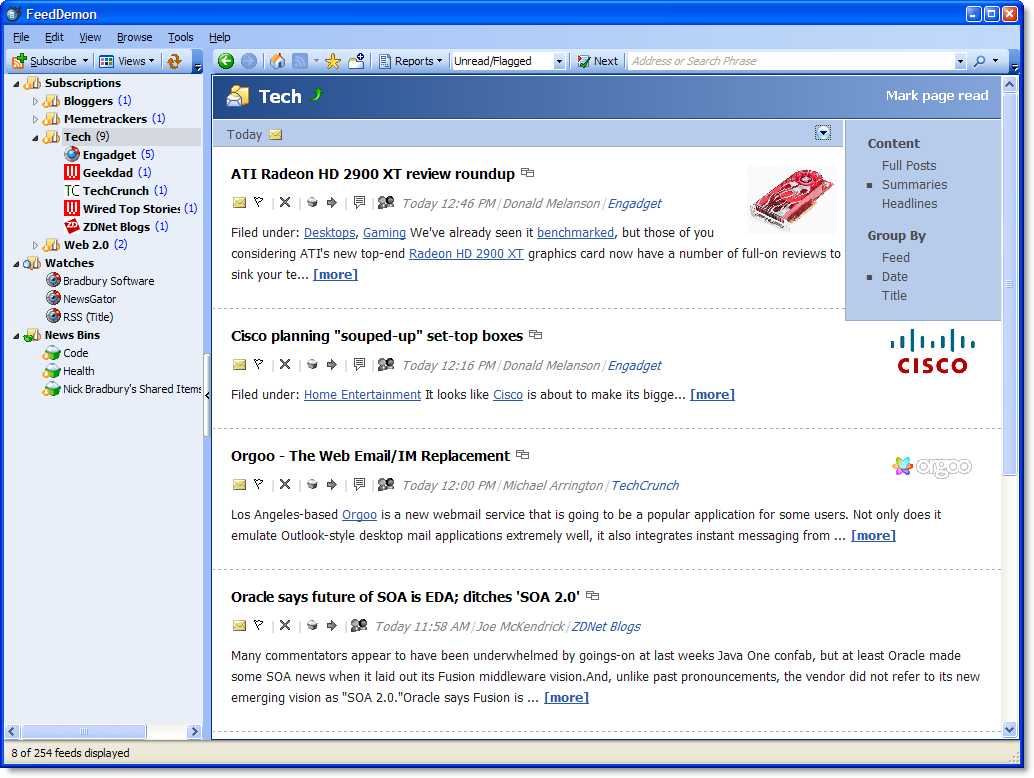Image resolution: width=1034 pixels, height=778 pixels.
Task: Click envelope icon under ATI Radeon article
Action: (x=239, y=202)
